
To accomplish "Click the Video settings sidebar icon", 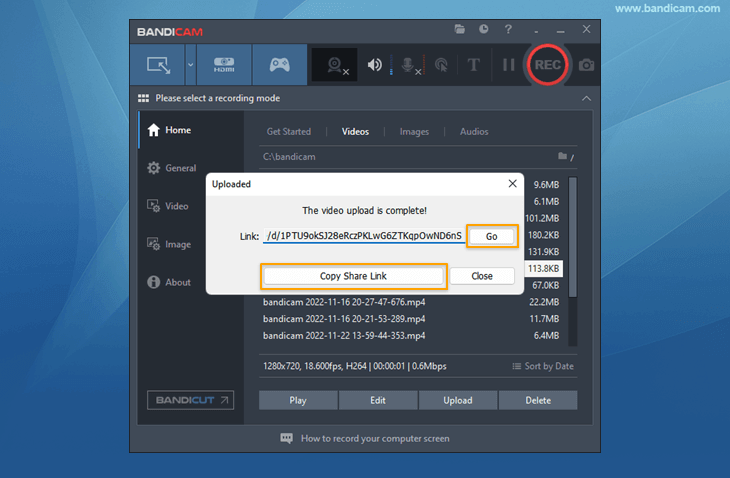I will 154,206.
